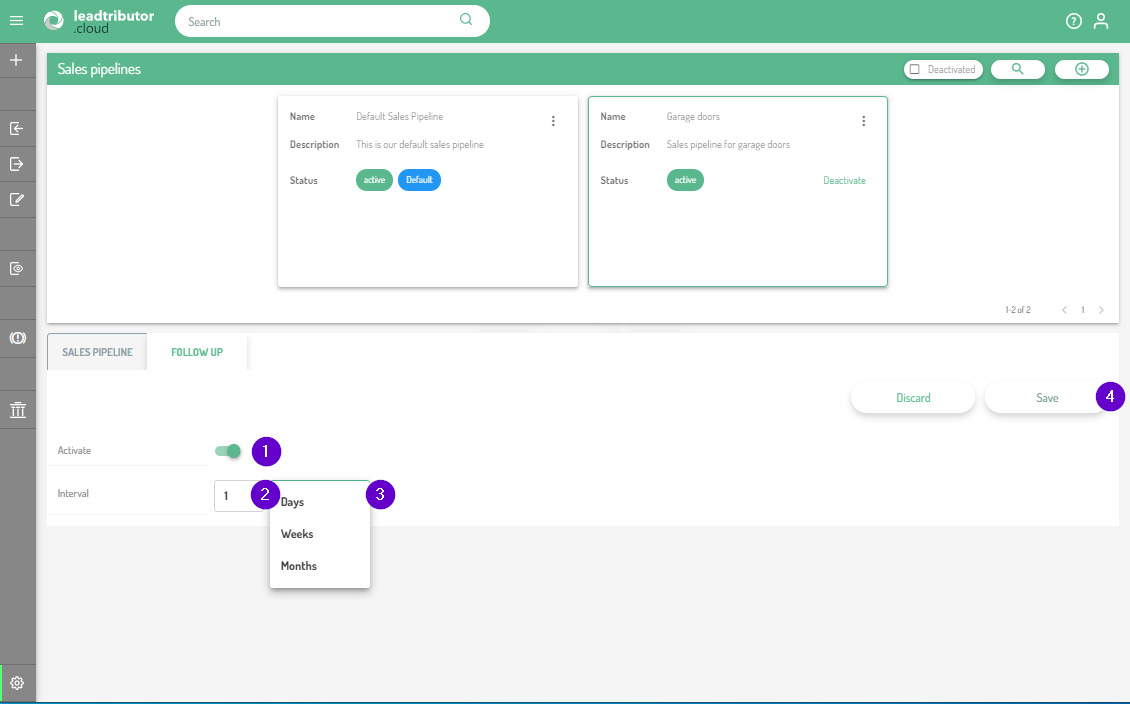Click the help question mark icon

click(1074, 21)
